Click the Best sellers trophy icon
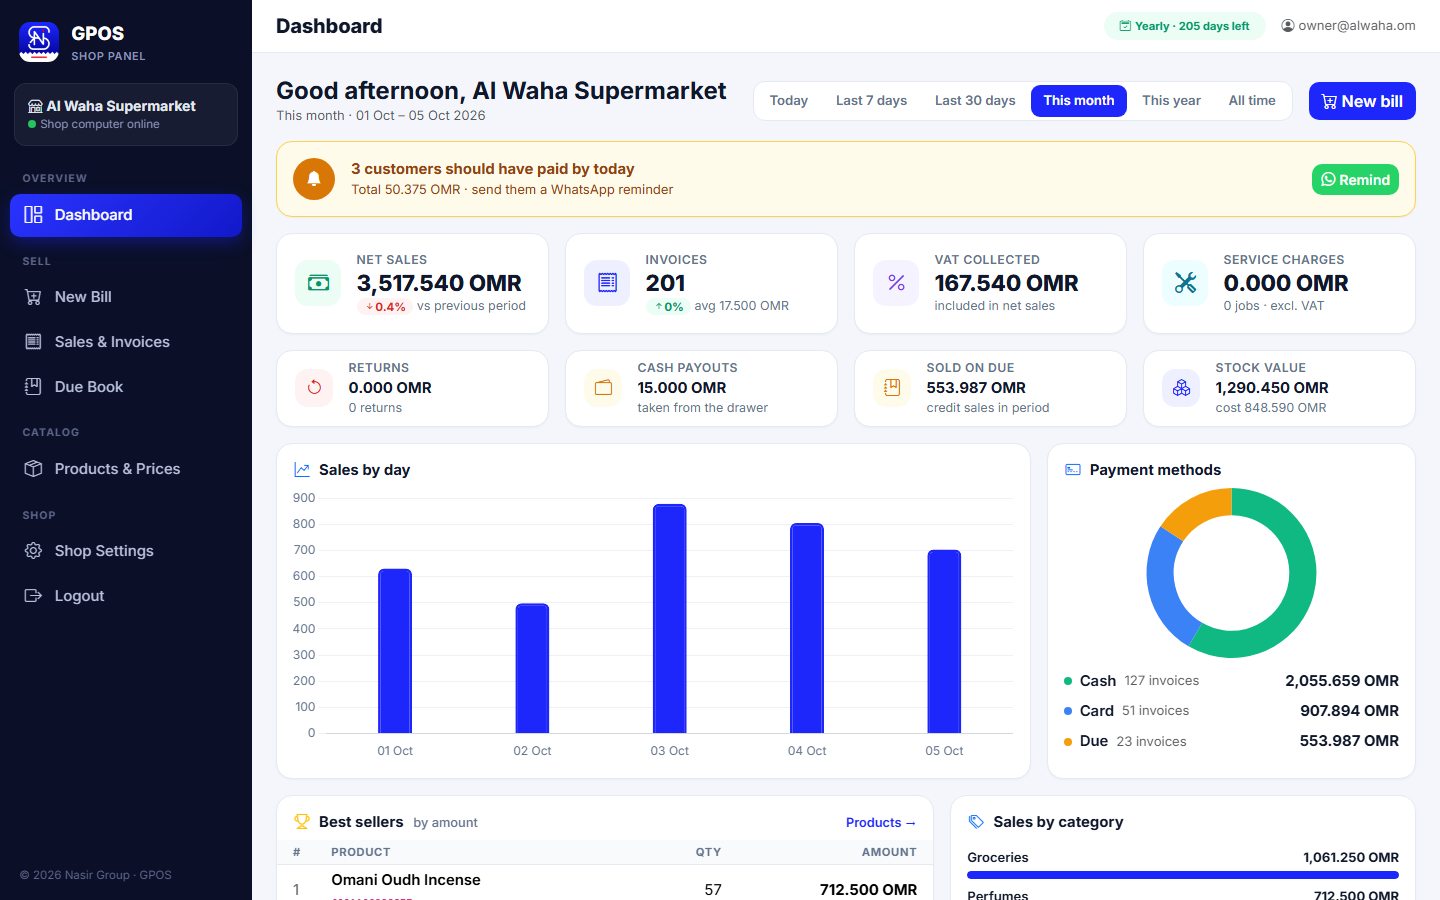The height and width of the screenshot is (900, 1440). click(301, 822)
